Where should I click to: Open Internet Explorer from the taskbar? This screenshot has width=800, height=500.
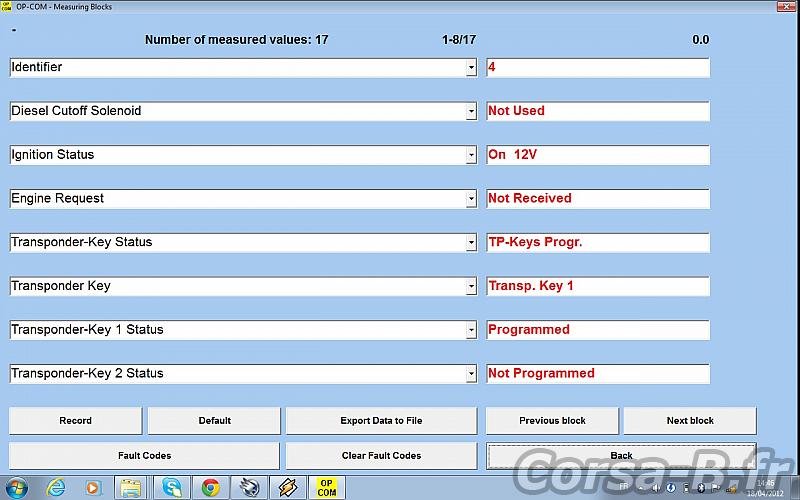click(x=55, y=487)
